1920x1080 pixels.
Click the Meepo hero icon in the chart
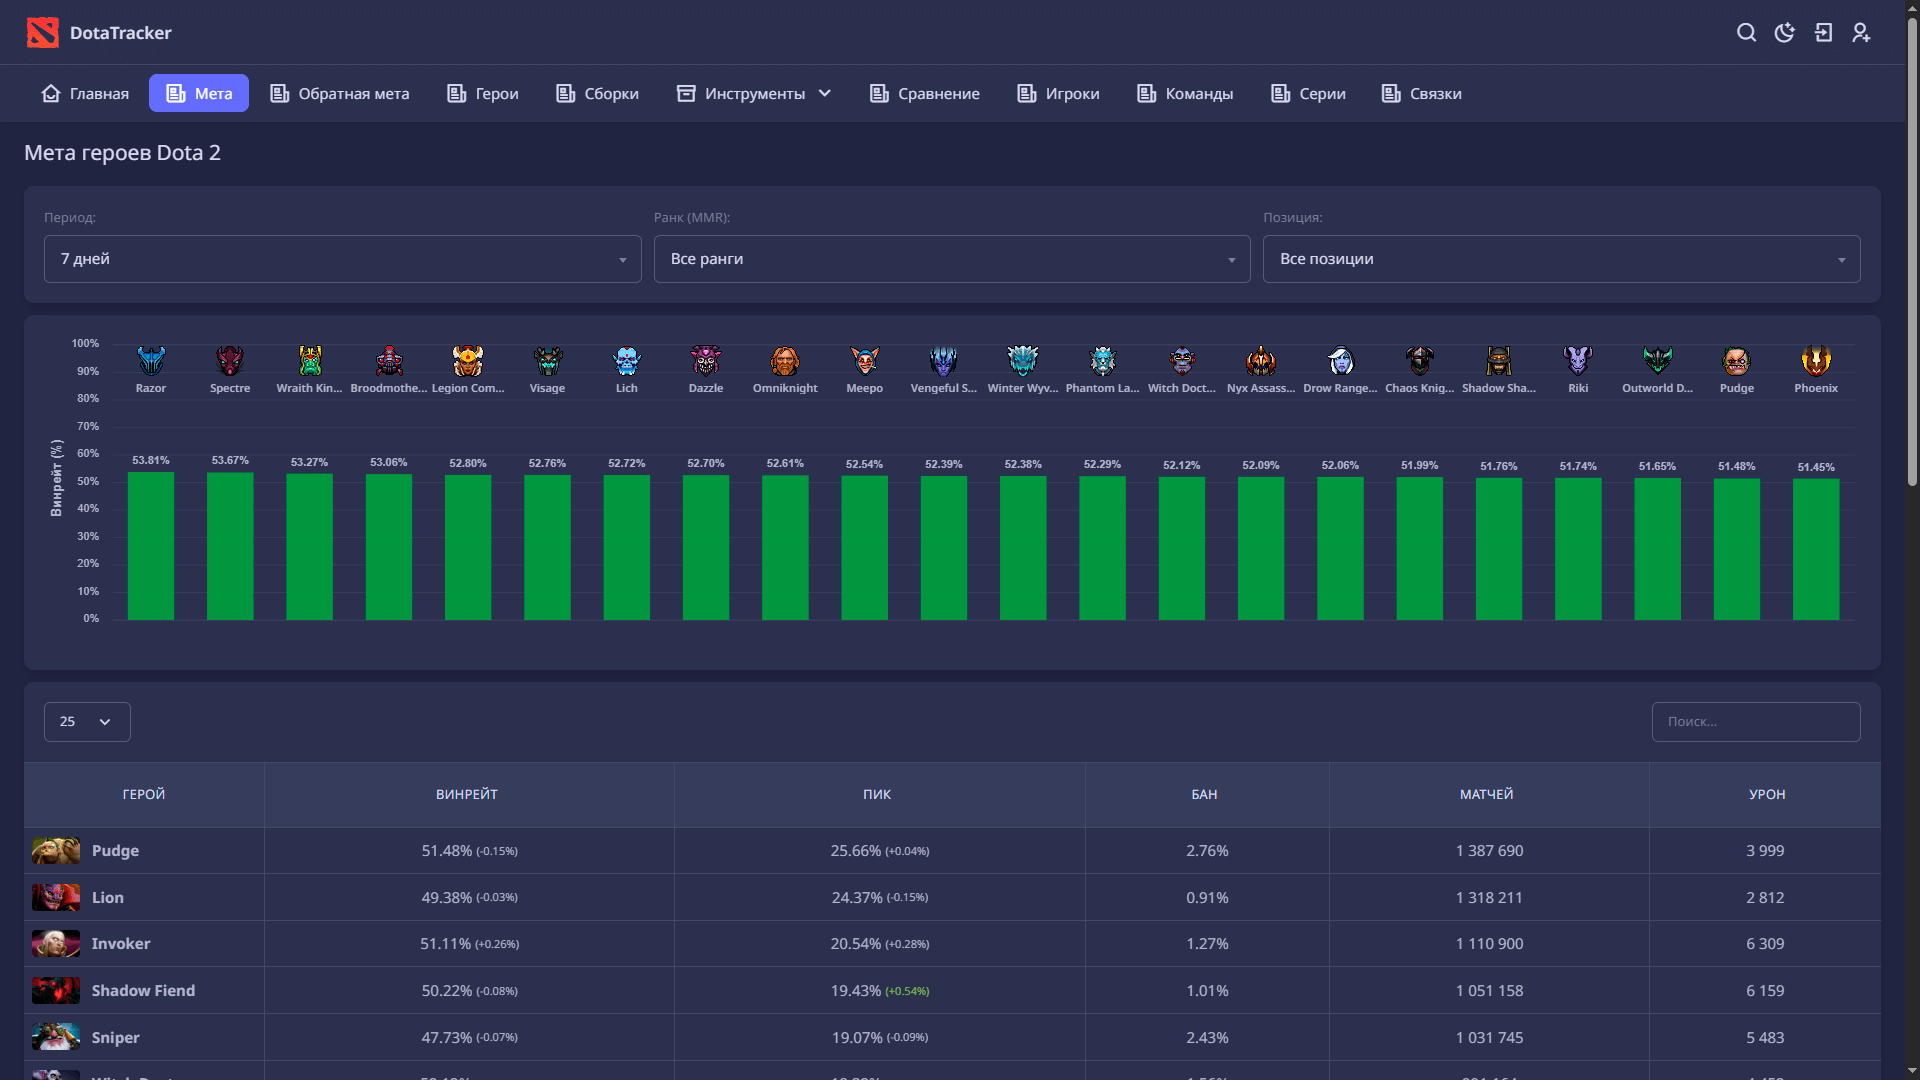tap(865, 360)
